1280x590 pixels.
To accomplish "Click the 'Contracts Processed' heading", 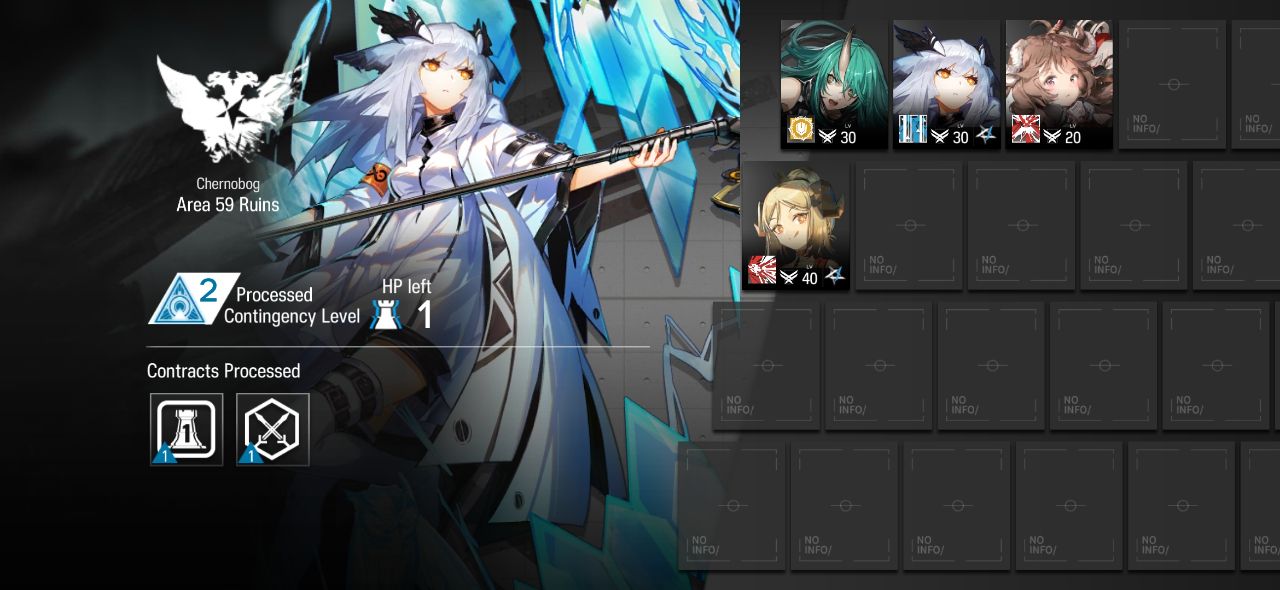I will click(x=223, y=371).
